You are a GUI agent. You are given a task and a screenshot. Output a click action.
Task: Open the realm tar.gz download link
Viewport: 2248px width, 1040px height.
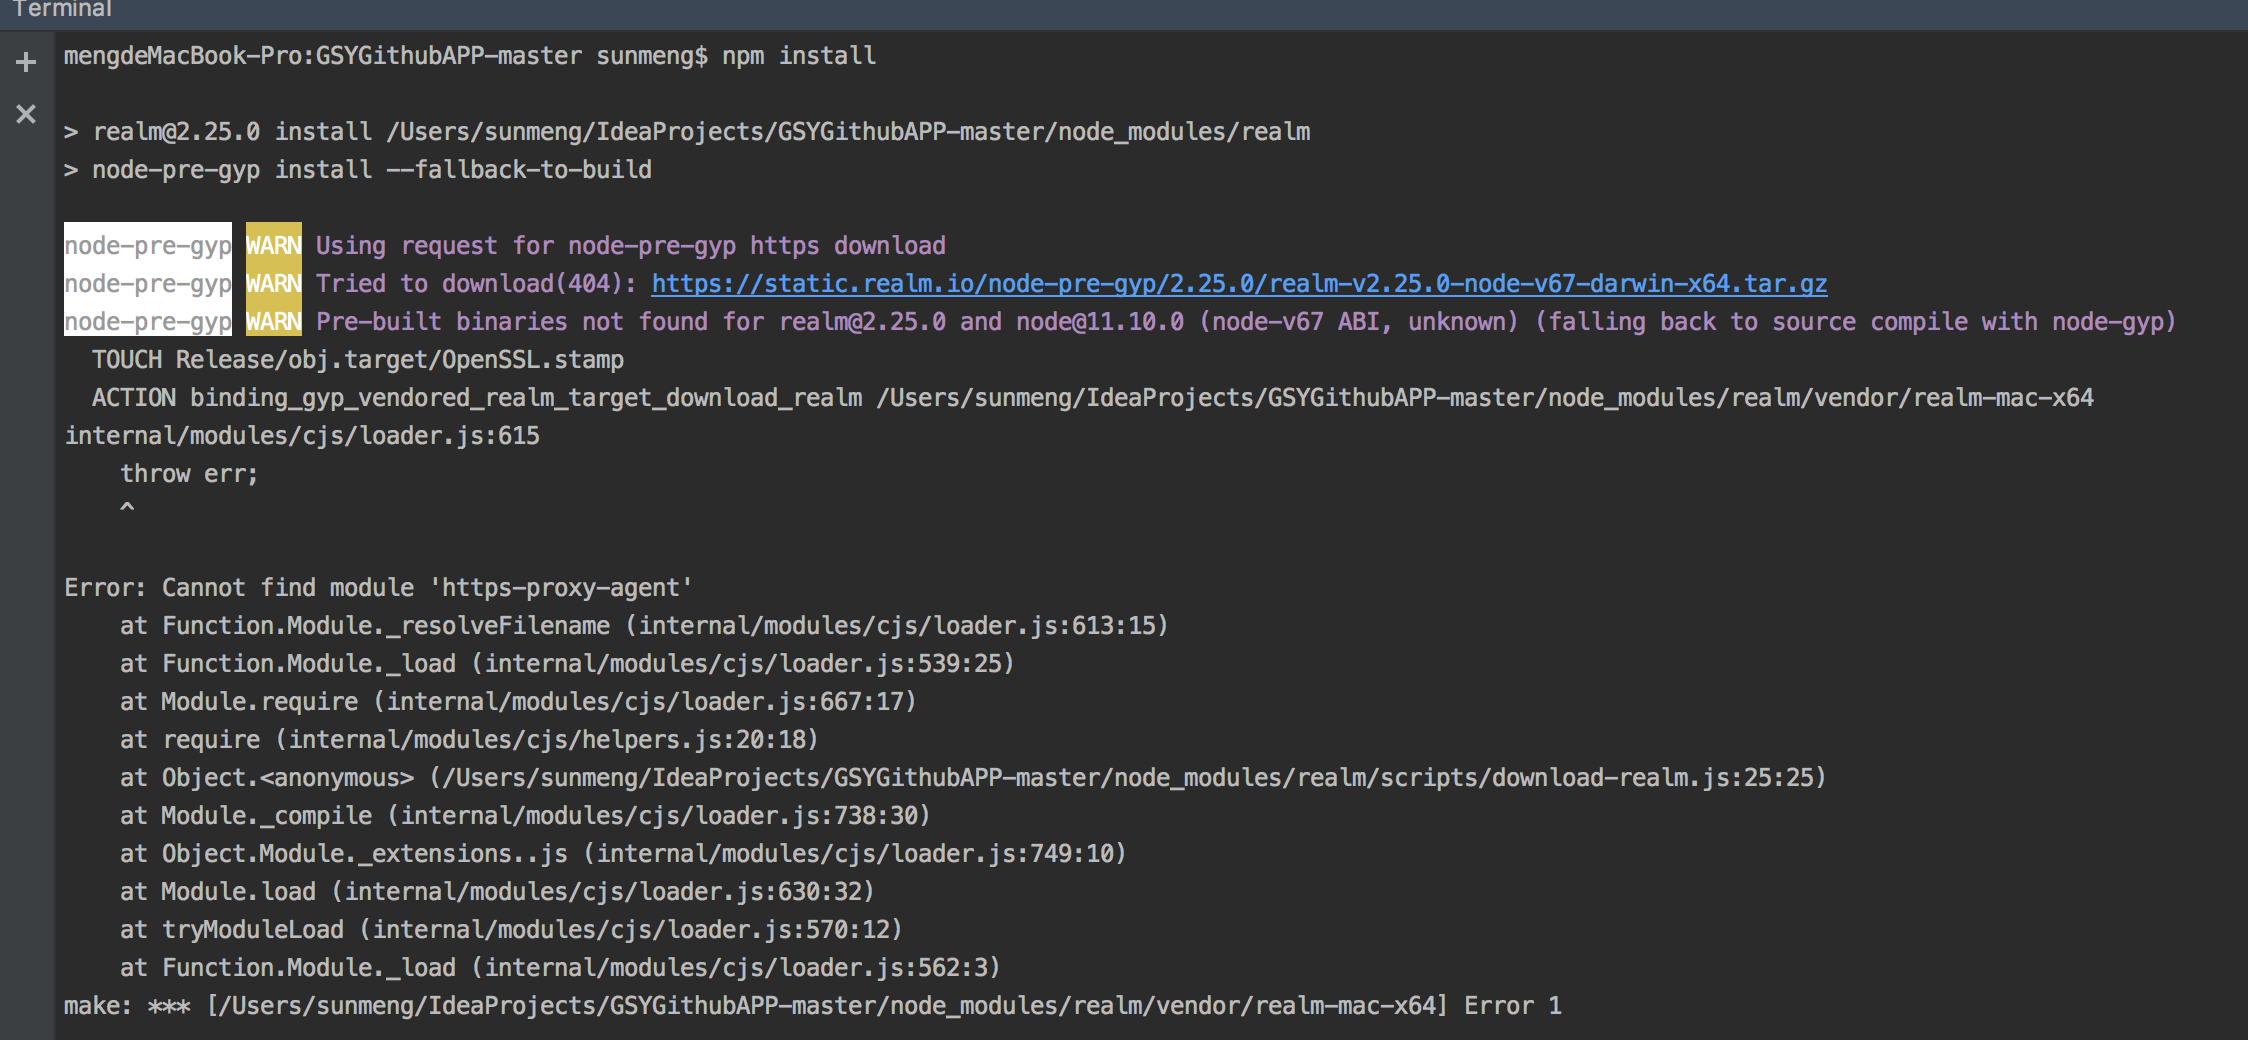[x=1238, y=283]
